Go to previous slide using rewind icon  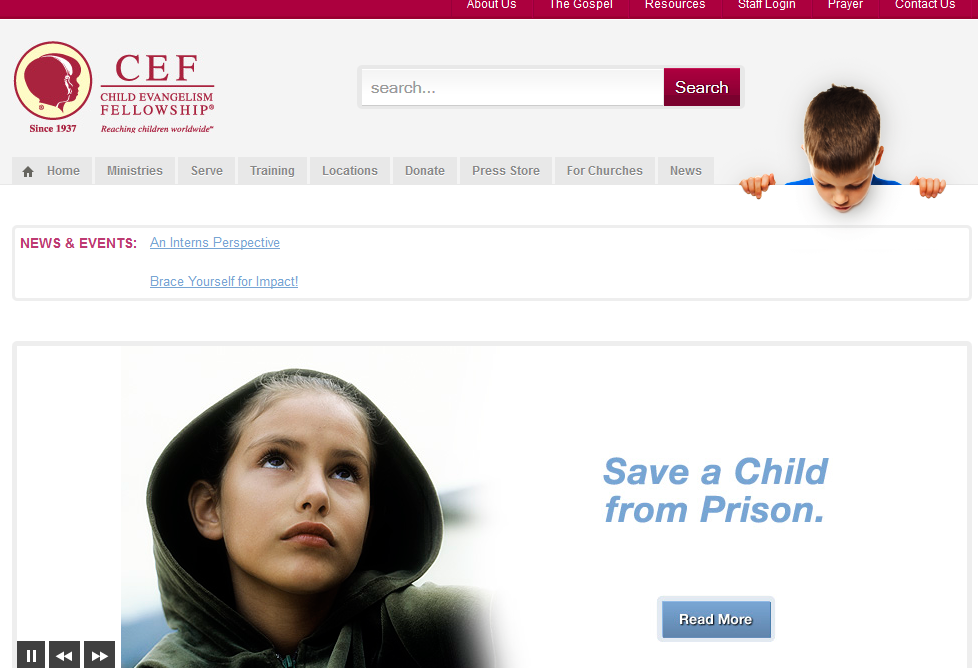click(x=64, y=655)
